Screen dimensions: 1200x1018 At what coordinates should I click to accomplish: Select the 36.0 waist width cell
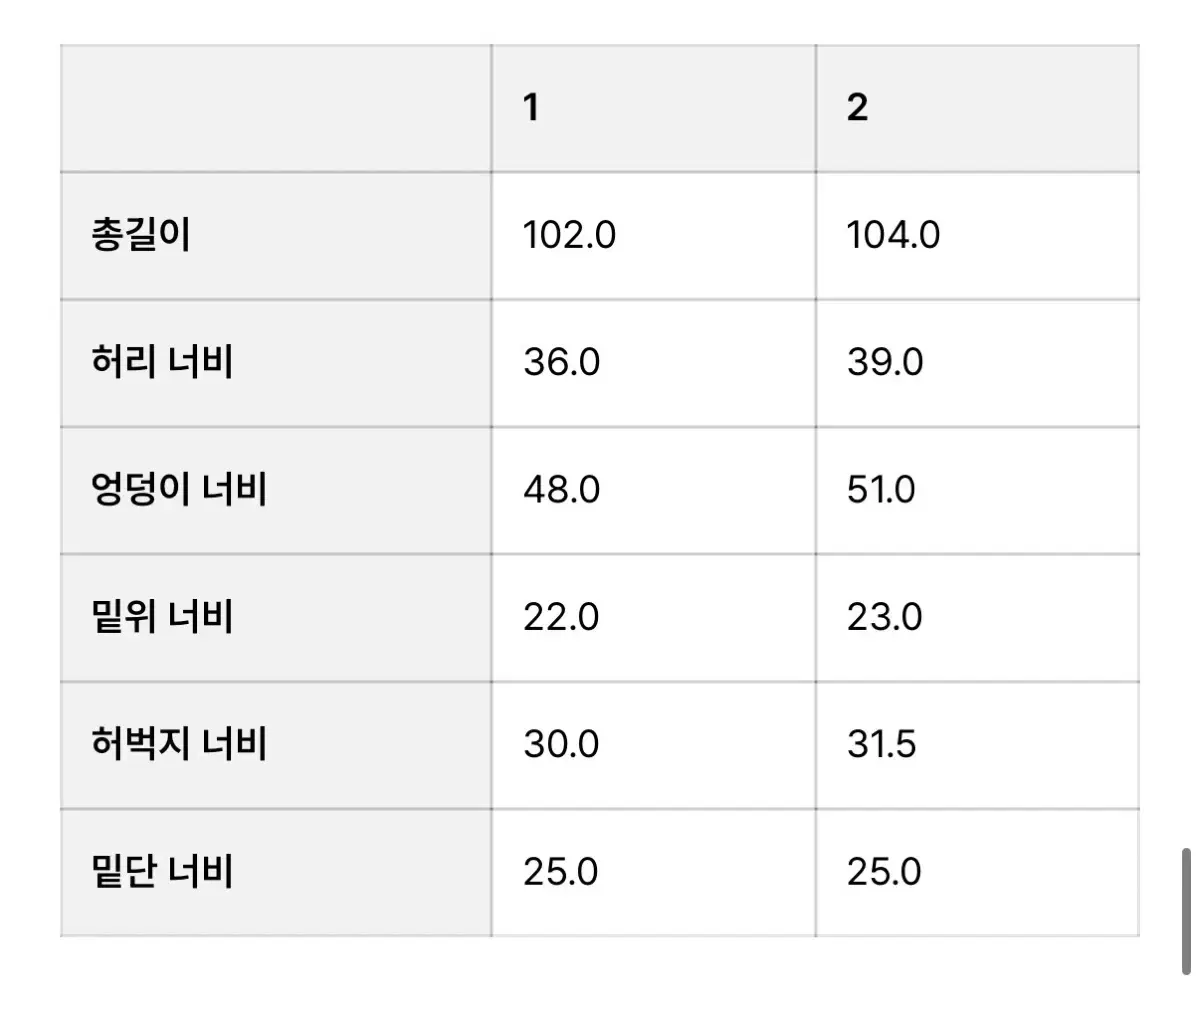[x=653, y=363]
